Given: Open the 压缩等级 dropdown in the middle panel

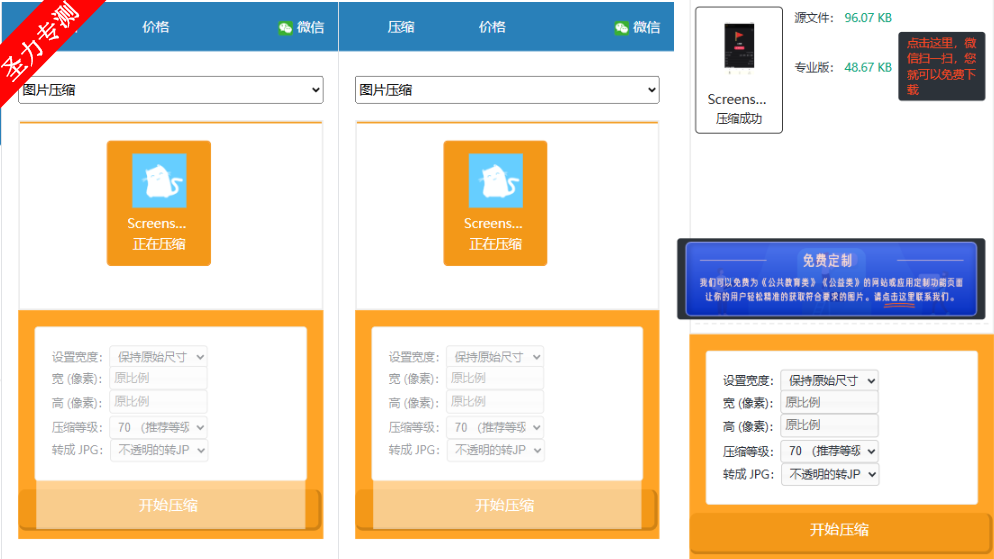Looking at the screenshot, I should (x=495, y=427).
